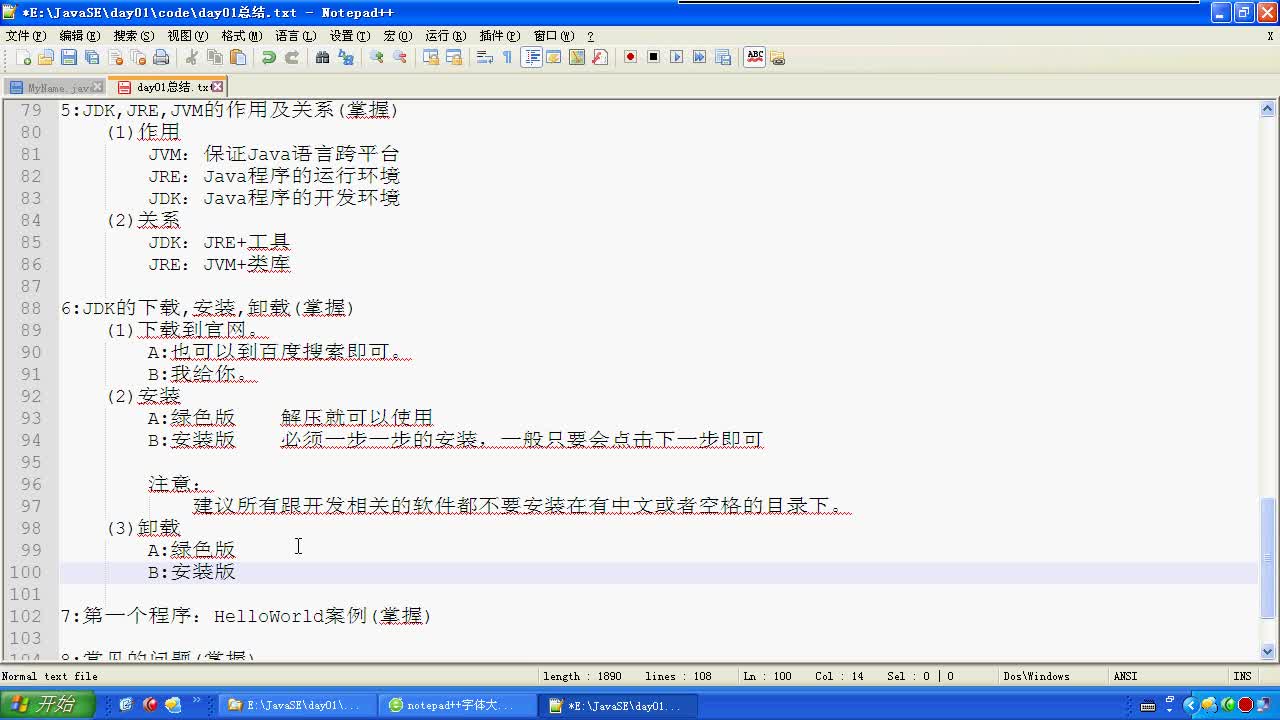Screen dimensions: 1280x720
Task: Switch to the MyName.java tab
Action: pos(56,88)
